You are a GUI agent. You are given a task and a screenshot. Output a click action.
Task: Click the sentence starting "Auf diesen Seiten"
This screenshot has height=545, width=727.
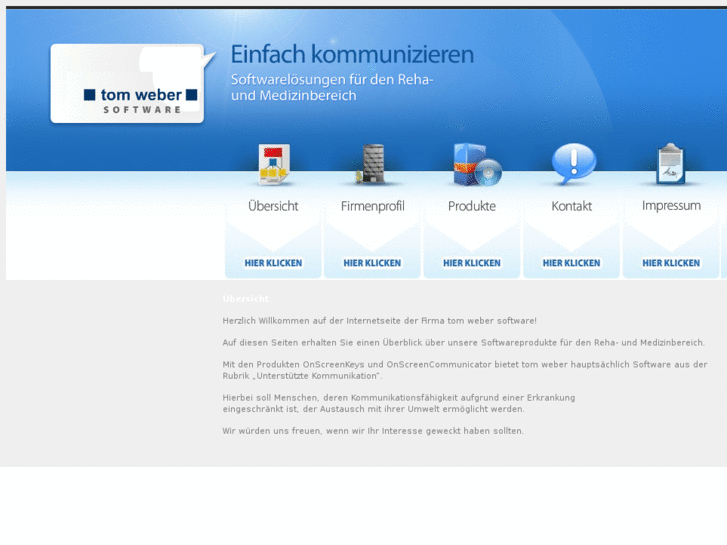463,343
